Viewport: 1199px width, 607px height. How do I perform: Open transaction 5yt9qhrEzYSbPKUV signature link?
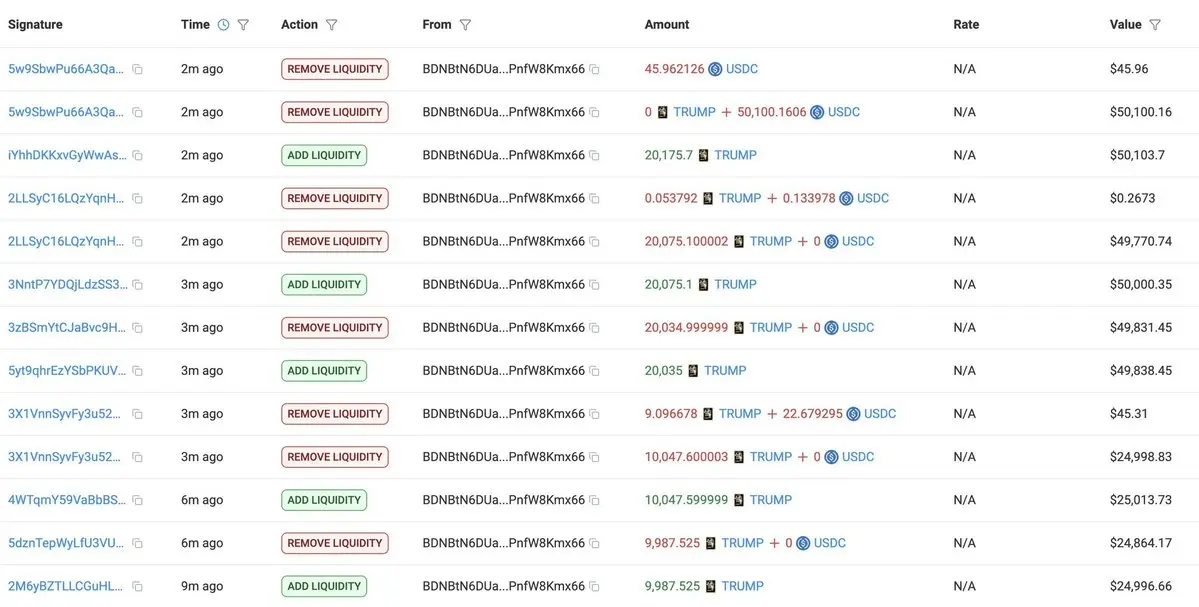click(x=67, y=371)
